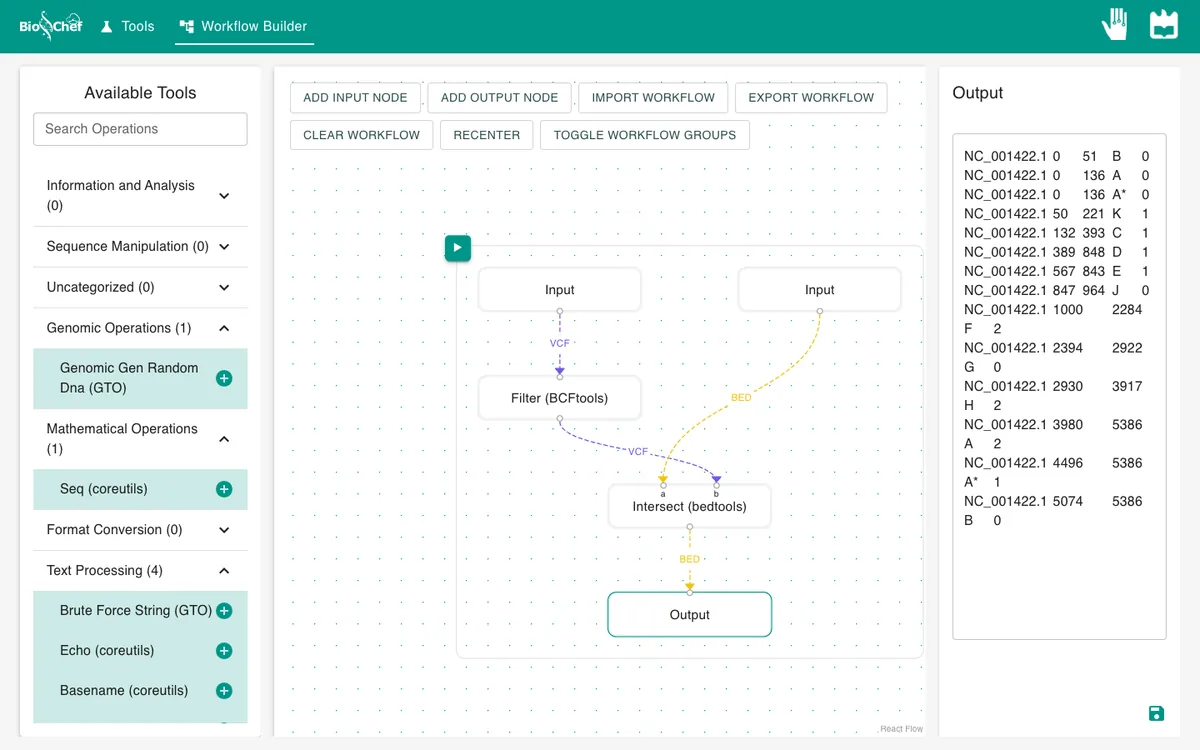Image resolution: width=1200 pixels, height=750 pixels.
Task: Click the Tools flask icon
Action: click(x=107, y=26)
